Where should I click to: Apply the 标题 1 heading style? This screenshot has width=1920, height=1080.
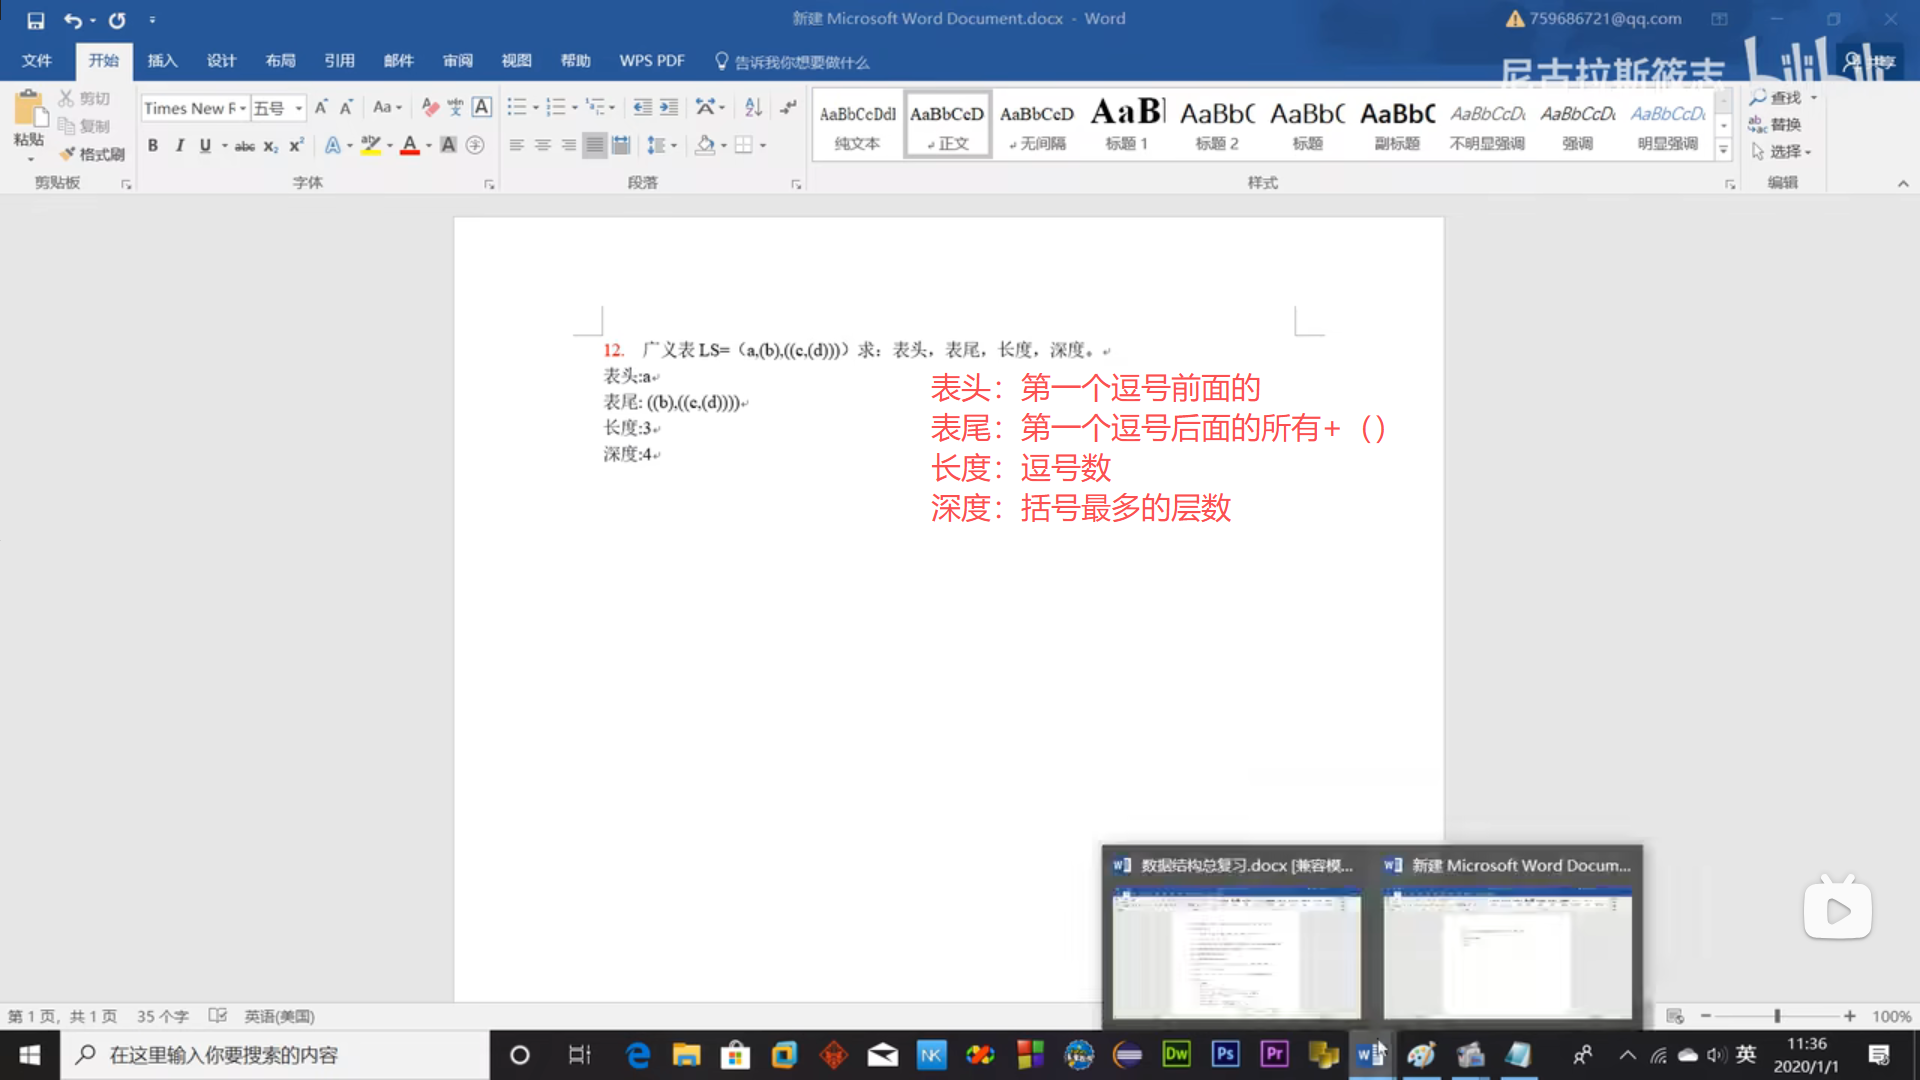[1127, 124]
